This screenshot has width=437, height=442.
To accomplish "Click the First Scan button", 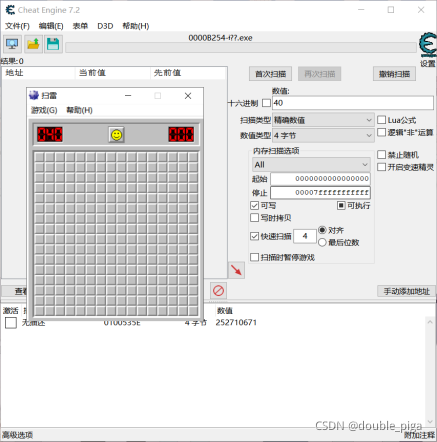I will (270, 74).
